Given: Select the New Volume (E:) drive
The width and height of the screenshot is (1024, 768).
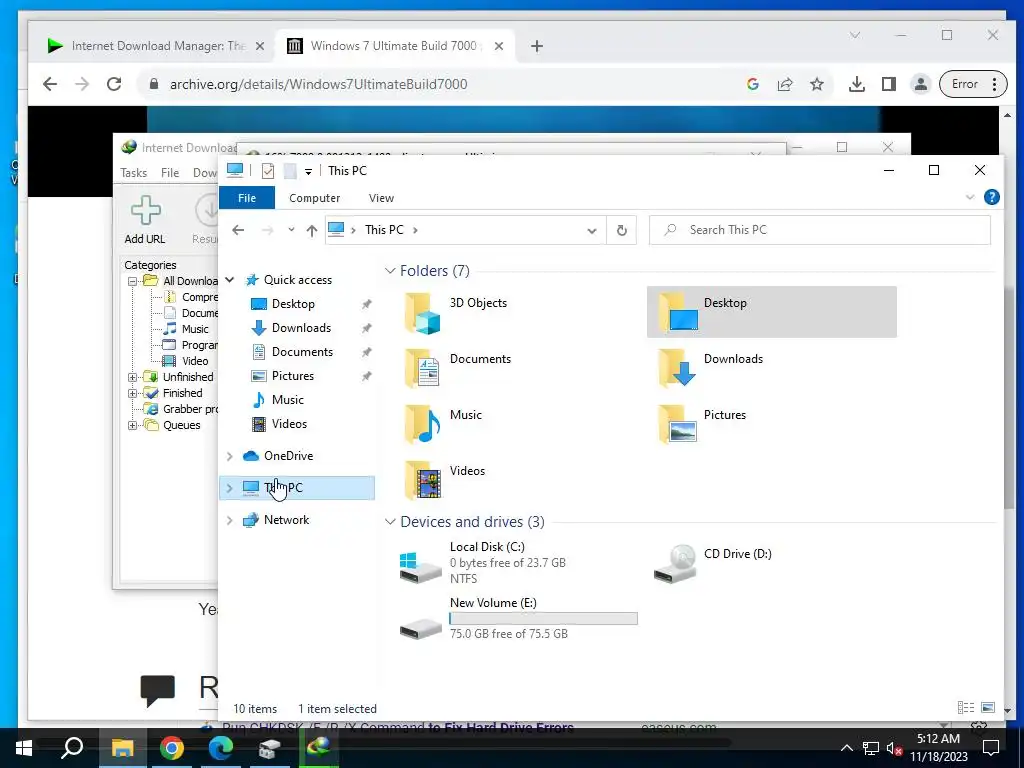Looking at the screenshot, I should (516, 618).
